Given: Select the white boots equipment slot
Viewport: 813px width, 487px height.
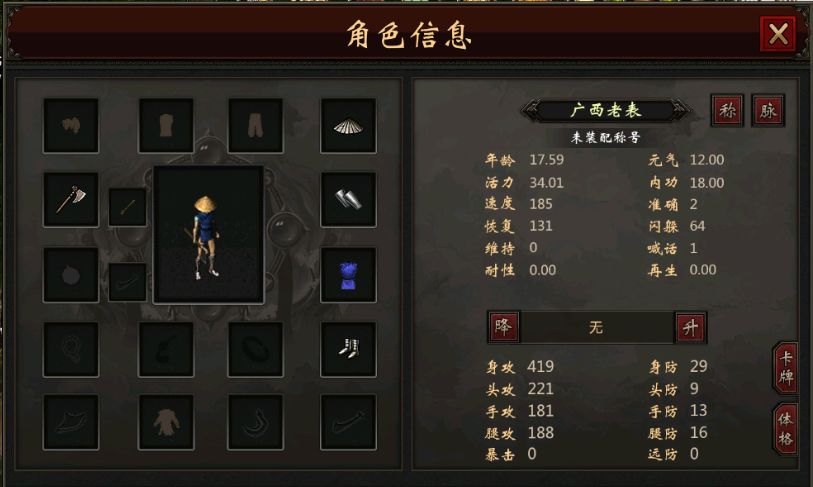Looking at the screenshot, I should point(348,349).
